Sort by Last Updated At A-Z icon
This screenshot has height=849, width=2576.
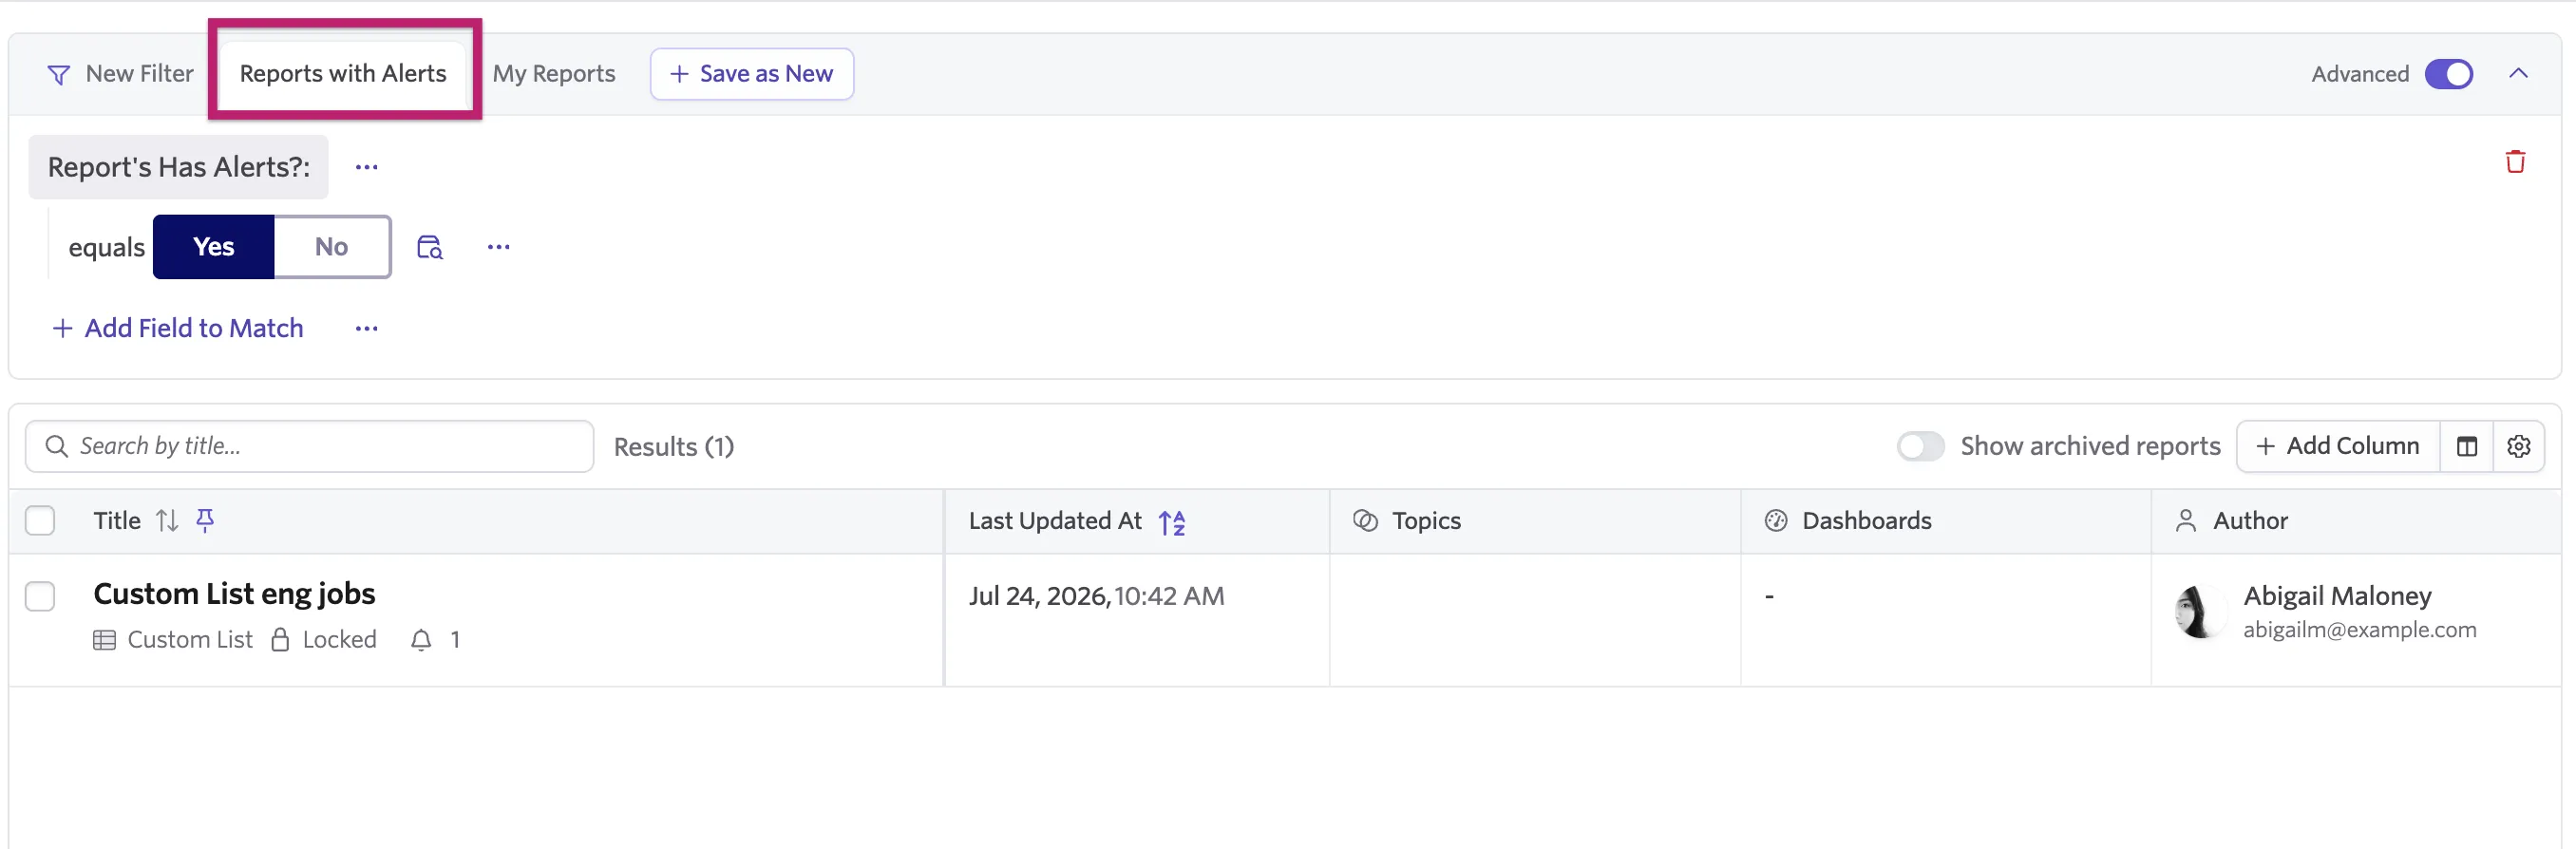coord(1172,522)
